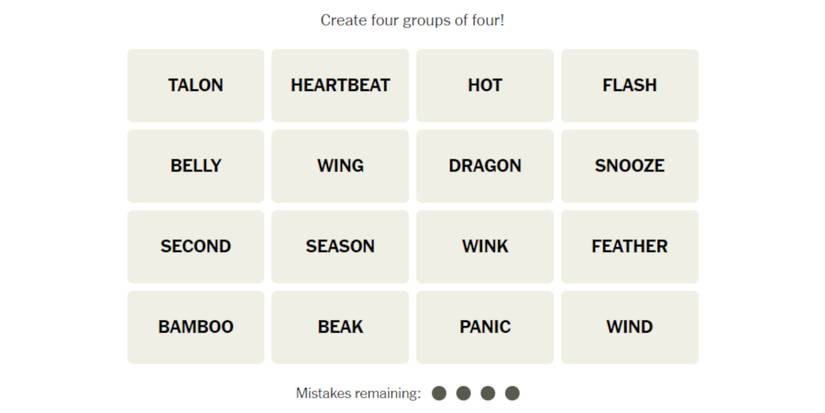This screenshot has height=413, width=825.
Task: Choose the PANIC word tile
Action: point(485,327)
